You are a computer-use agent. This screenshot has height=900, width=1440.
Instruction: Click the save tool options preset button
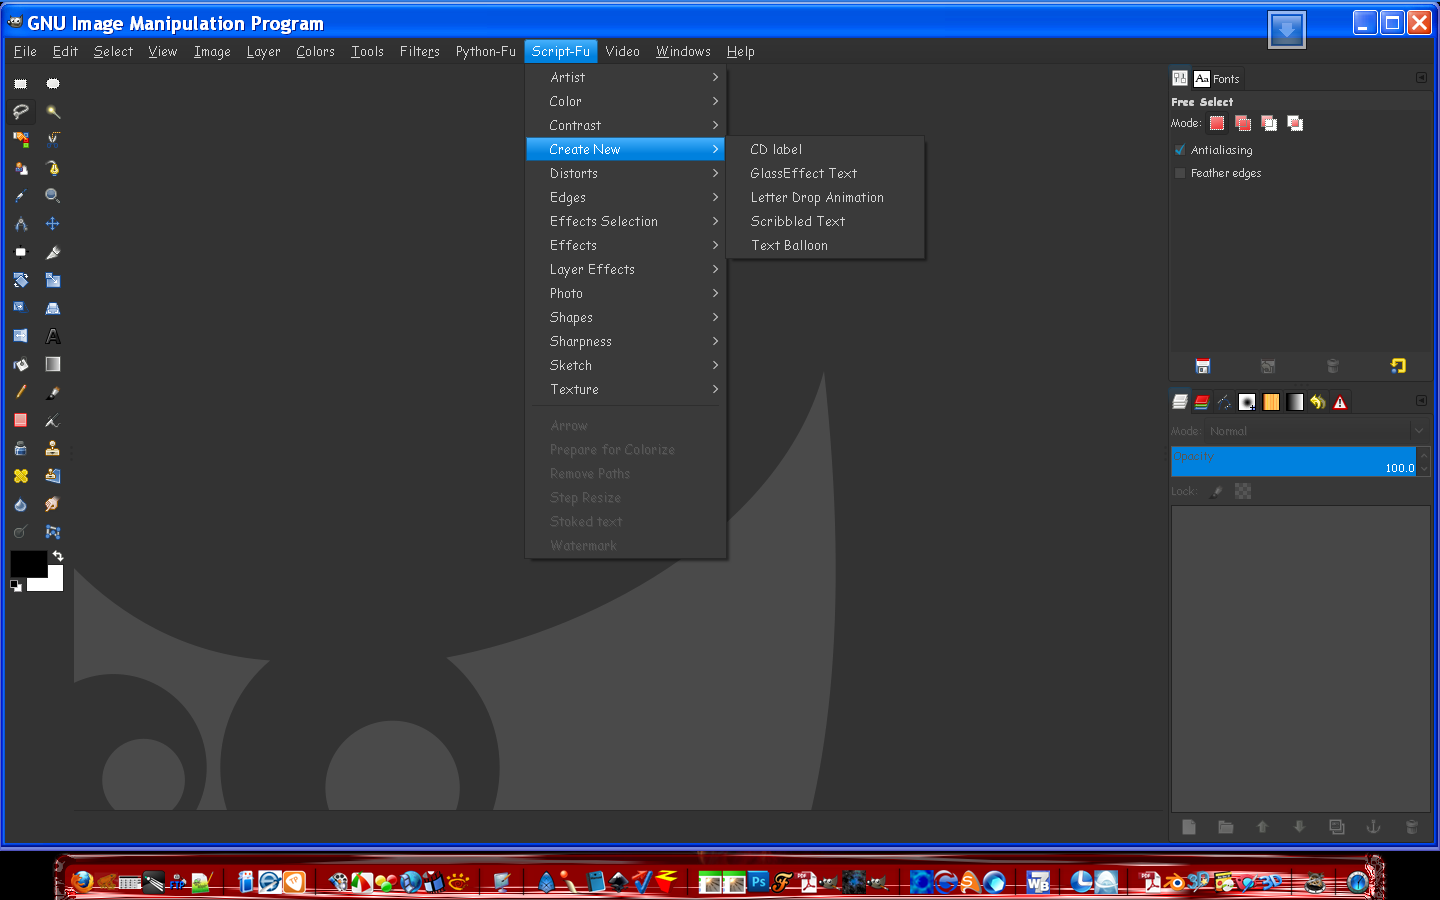point(1203,366)
